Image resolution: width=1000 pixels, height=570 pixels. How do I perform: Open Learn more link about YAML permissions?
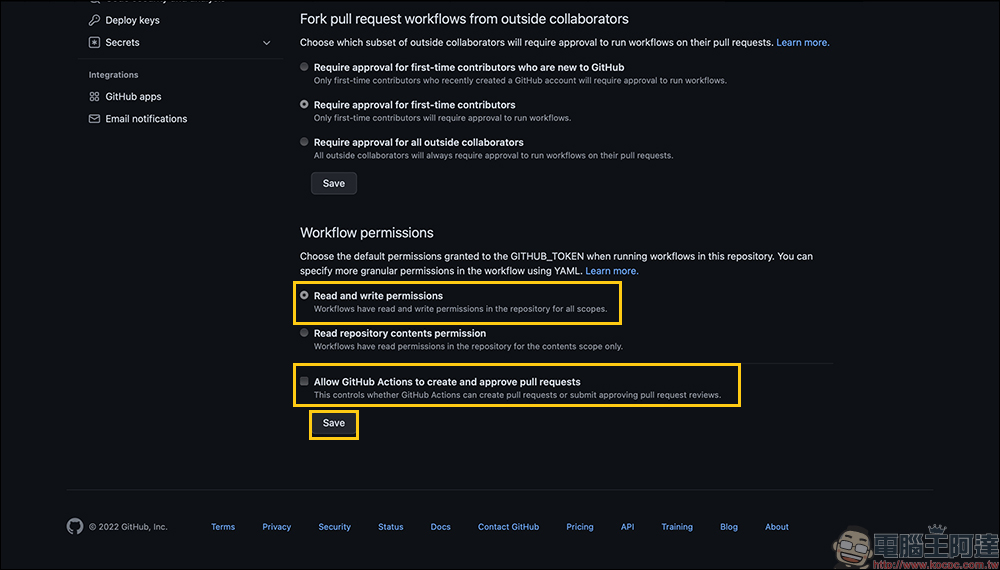coord(611,271)
